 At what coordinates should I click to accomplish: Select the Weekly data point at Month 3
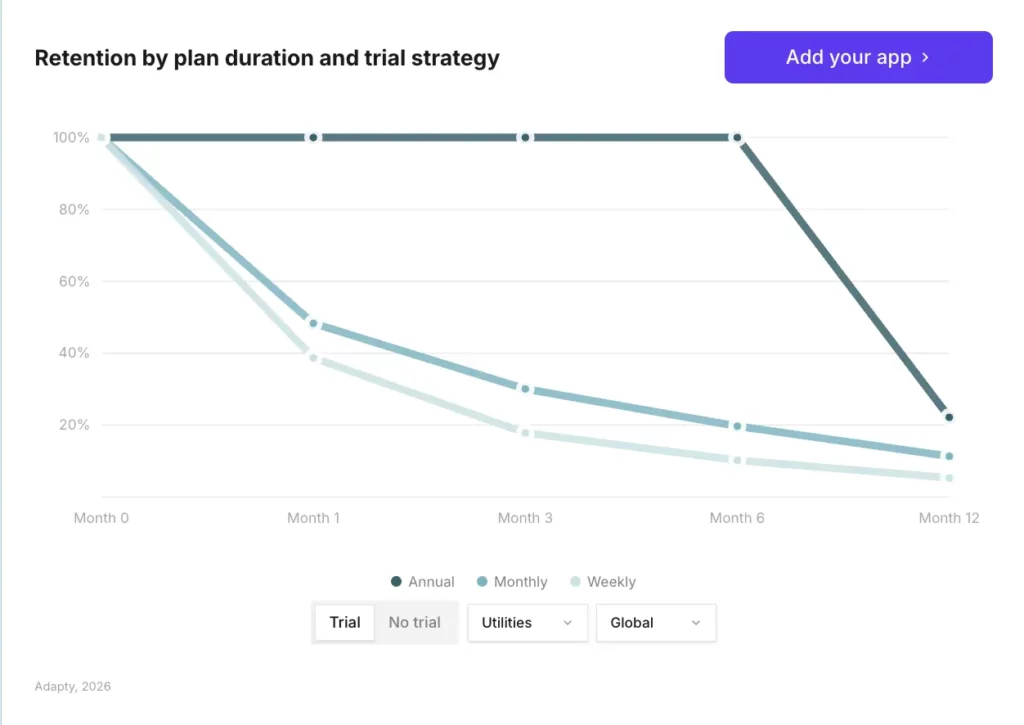pyautogui.click(x=525, y=431)
